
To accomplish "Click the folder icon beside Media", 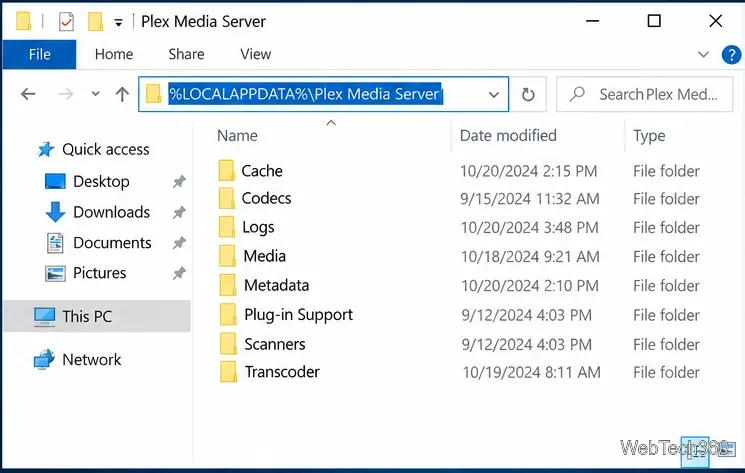I will point(227,256).
